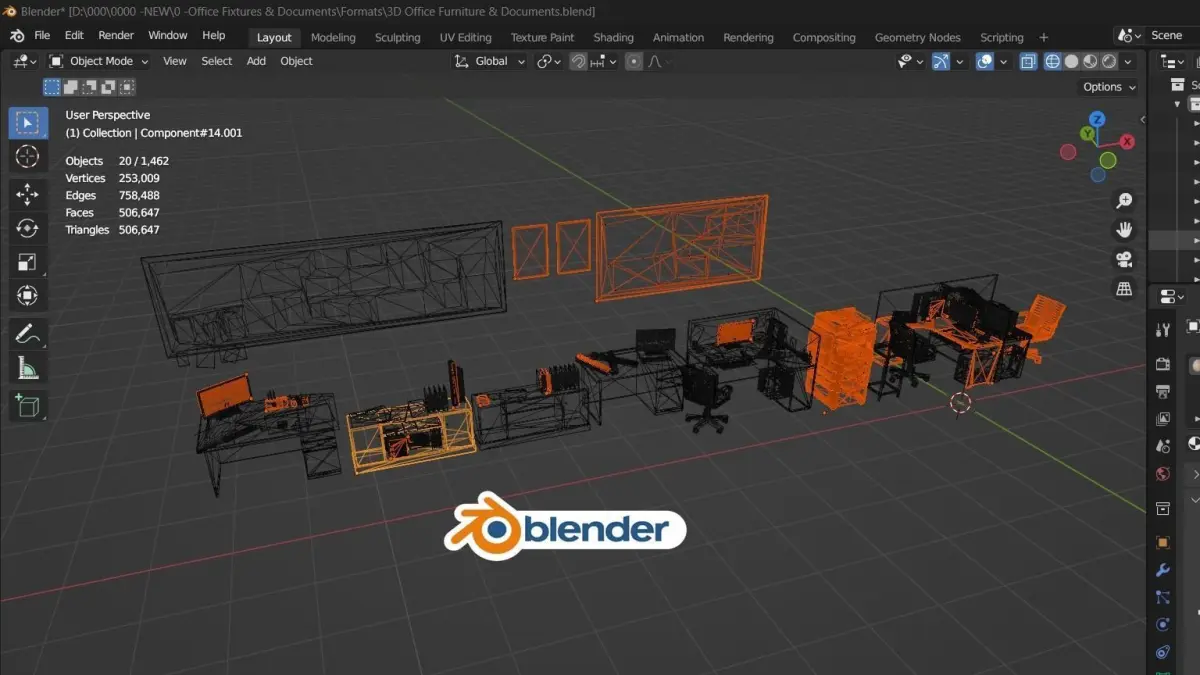
Task: Open the viewport shading options dropdown
Action: pos(1128,61)
